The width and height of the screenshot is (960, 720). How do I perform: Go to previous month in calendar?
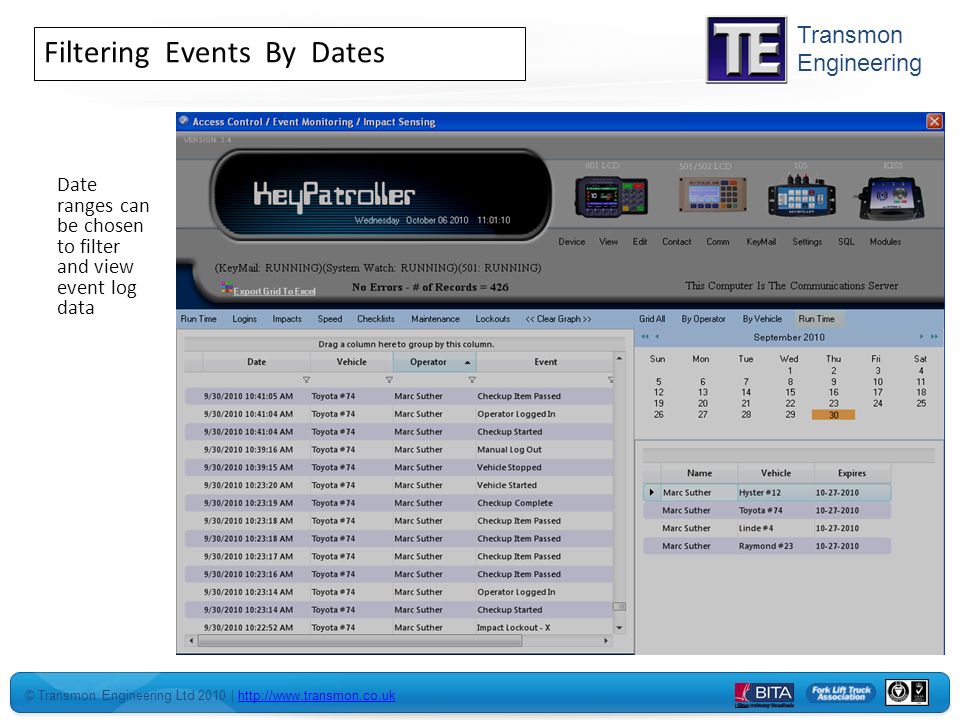tap(657, 336)
